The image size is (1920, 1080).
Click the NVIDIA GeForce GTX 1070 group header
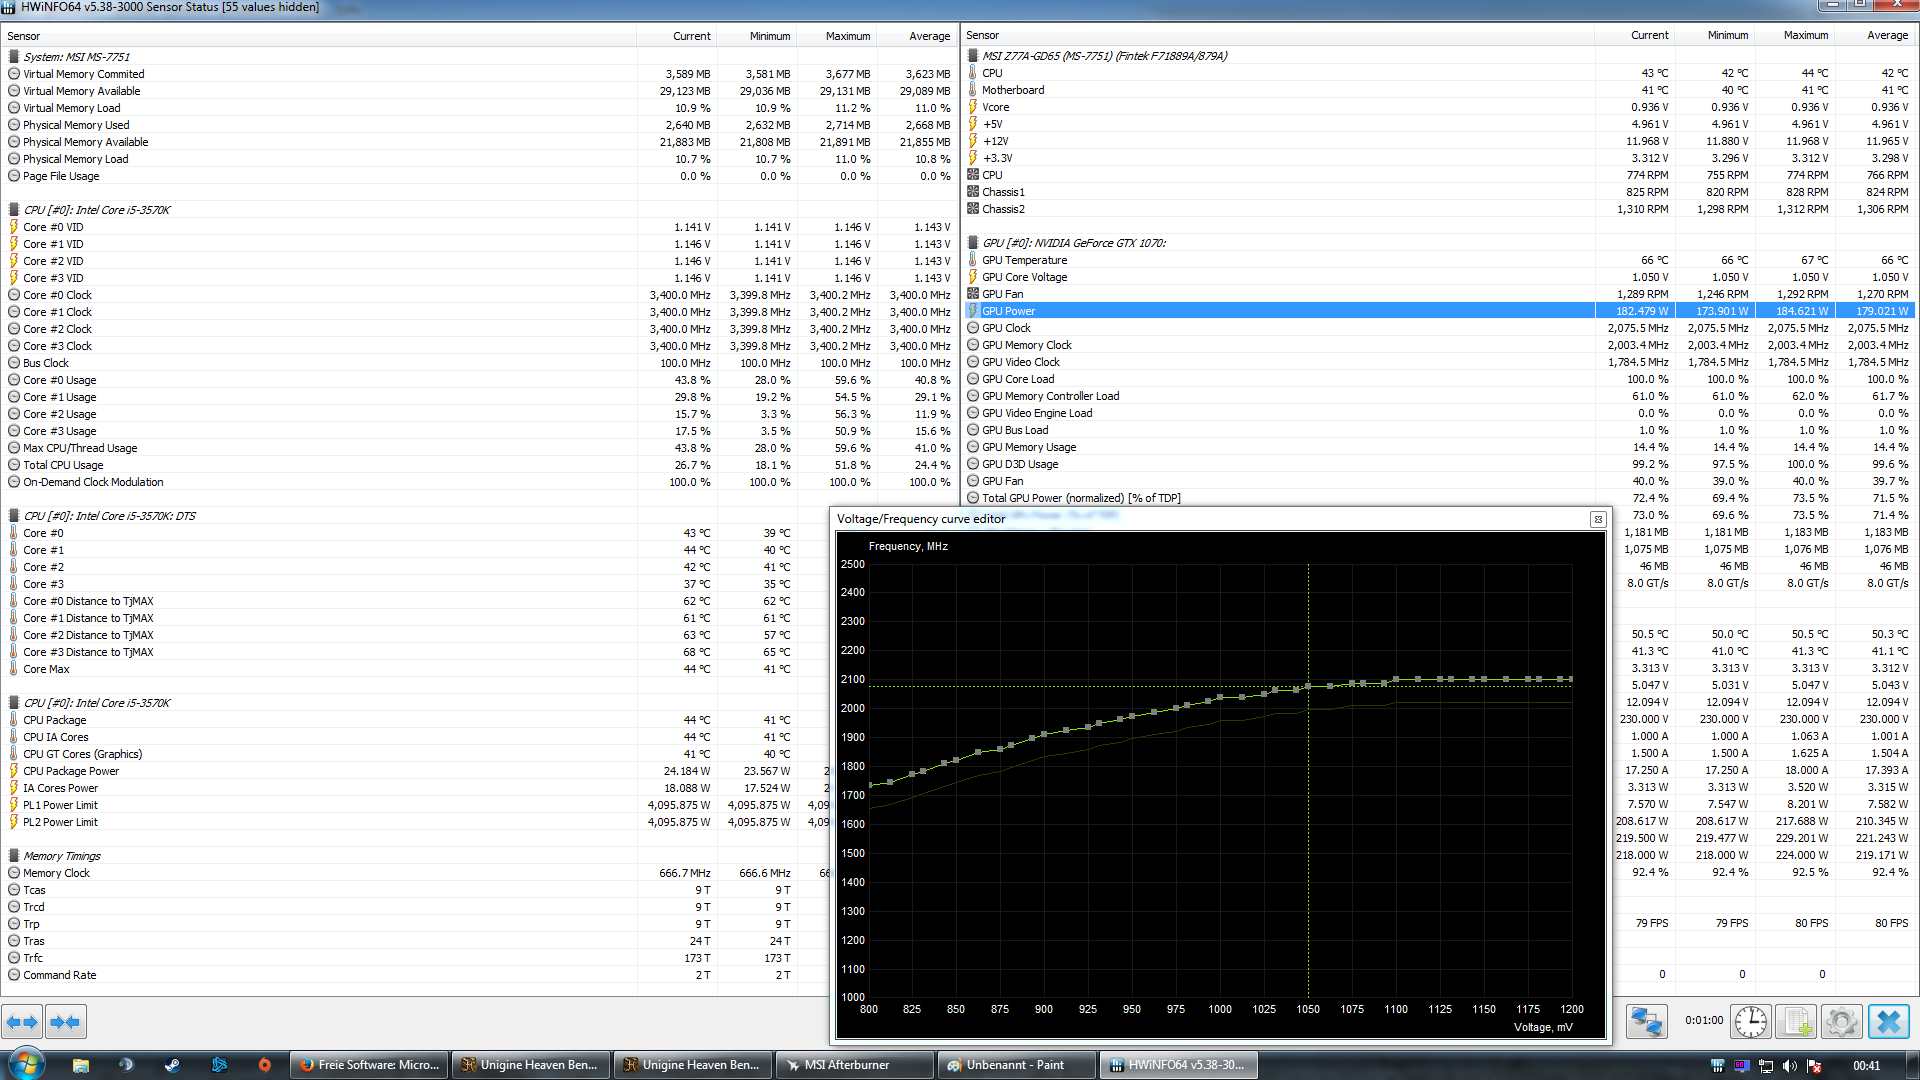[x=1073, y=243]
